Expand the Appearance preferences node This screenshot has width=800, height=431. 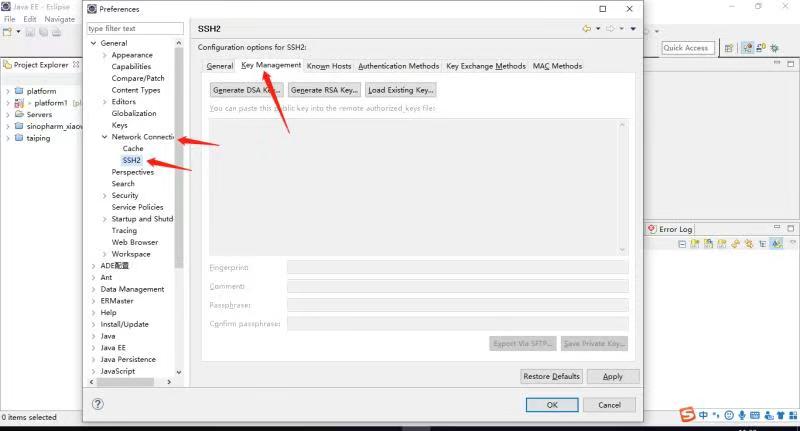[x=105, y=55]
